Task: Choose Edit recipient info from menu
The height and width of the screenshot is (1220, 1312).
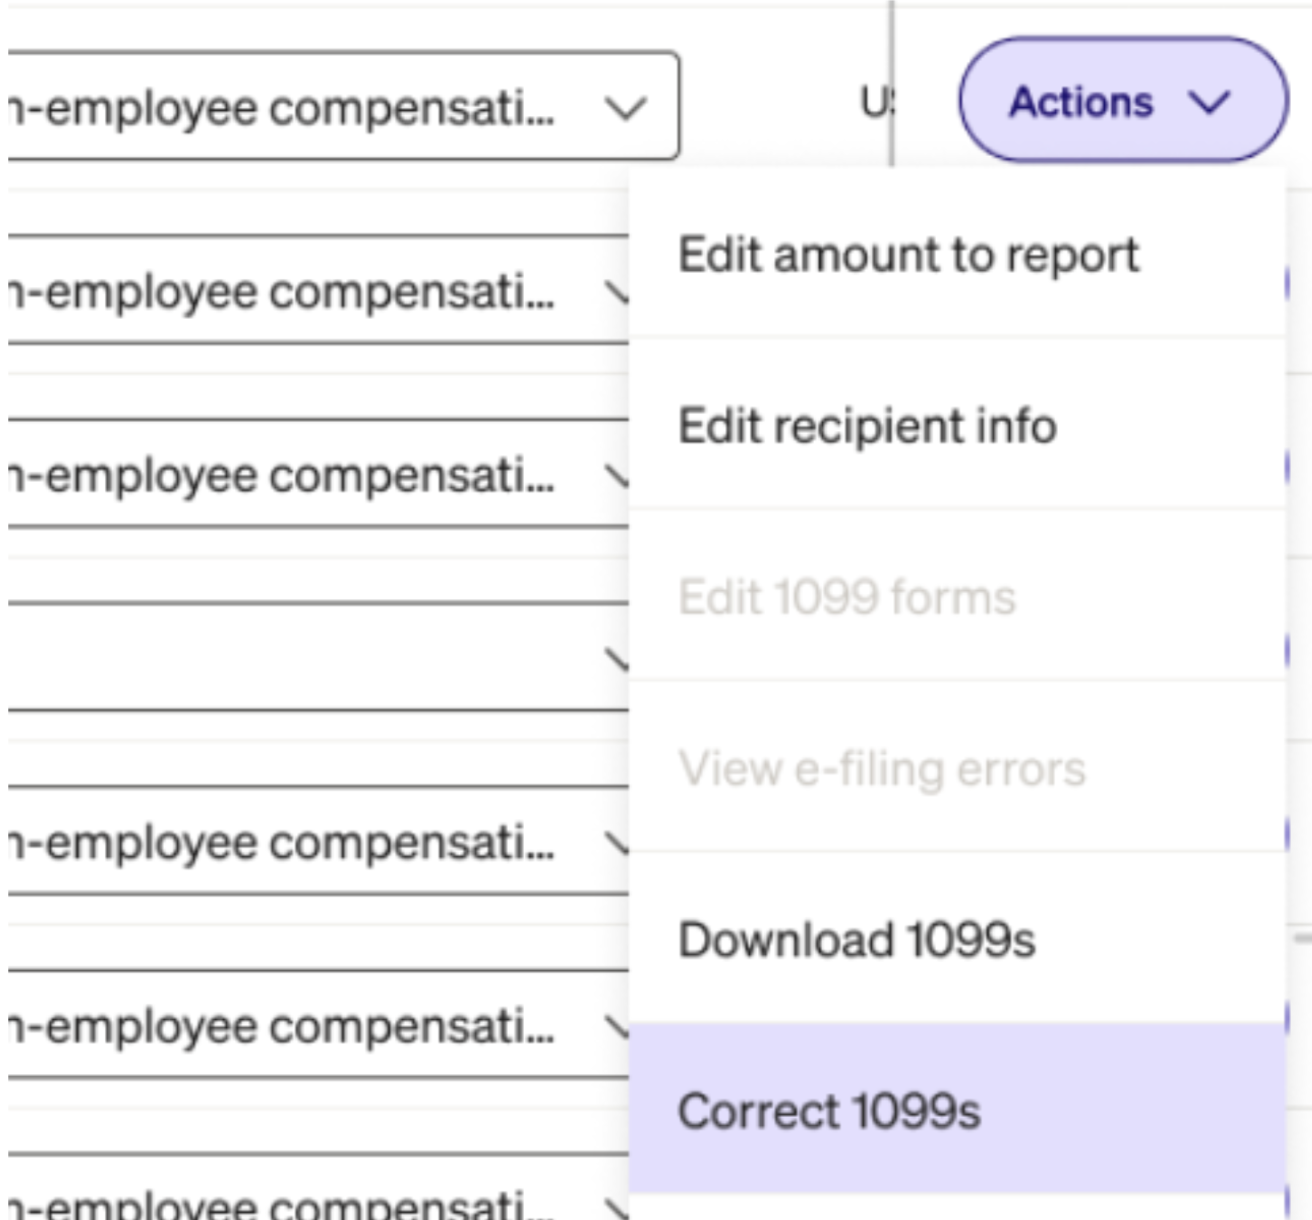Action: pos(867,426)
